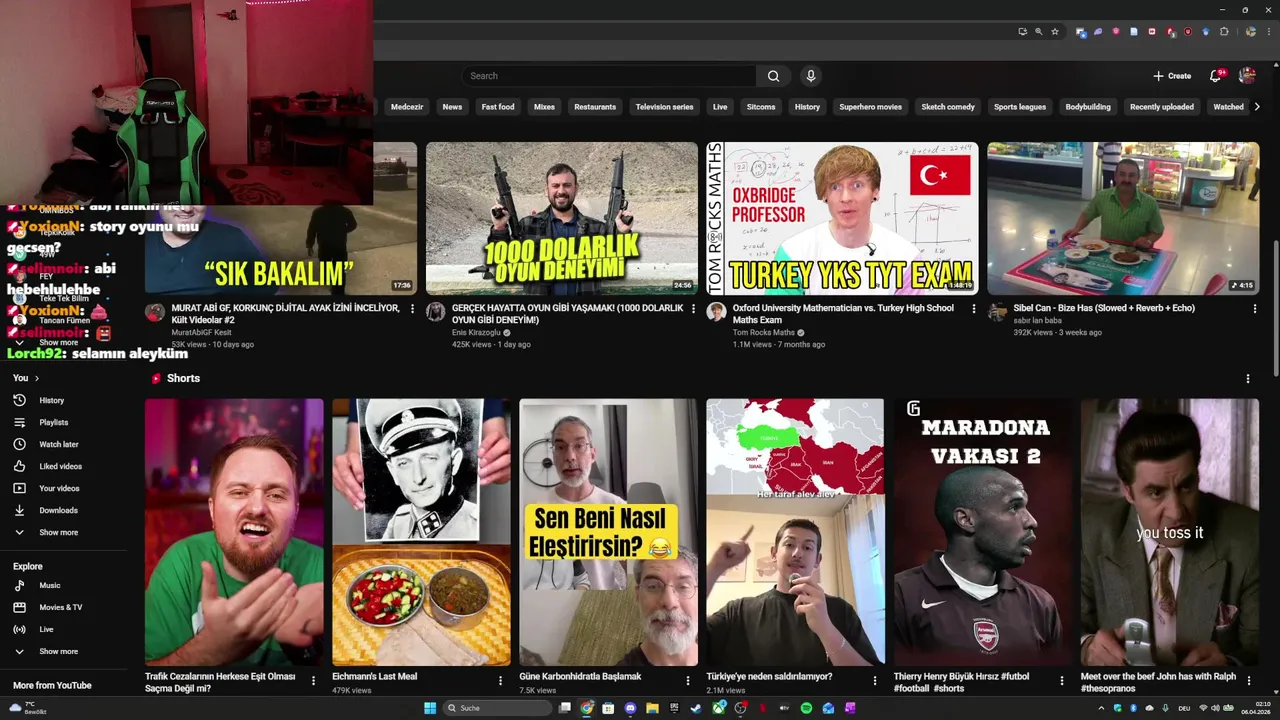
Task: Open options for Eichmann's Last Meal short
Action: (500, 680)
